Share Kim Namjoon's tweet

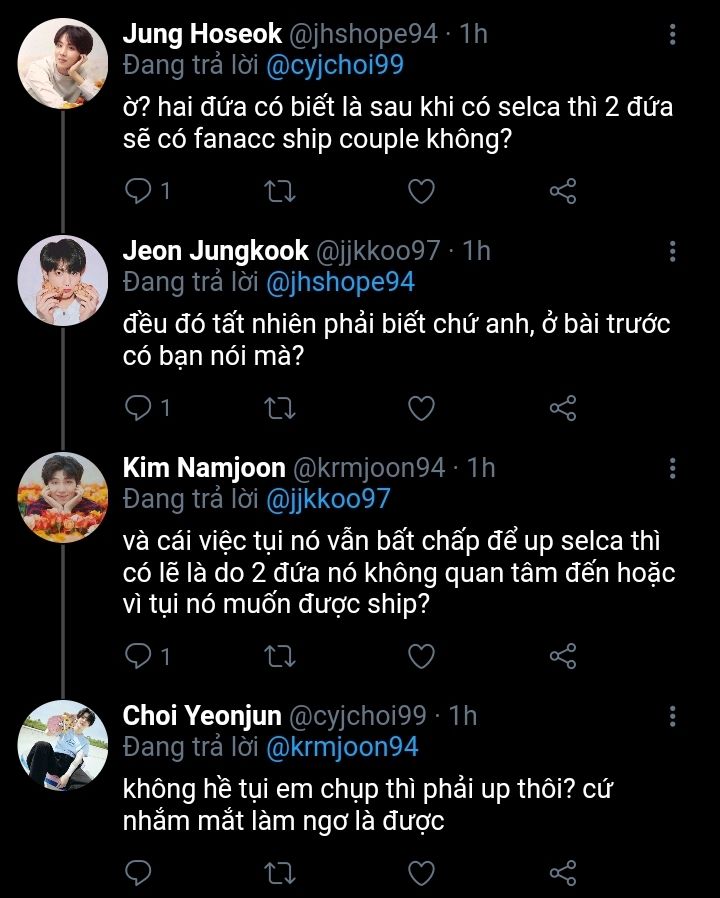[564, 655]
